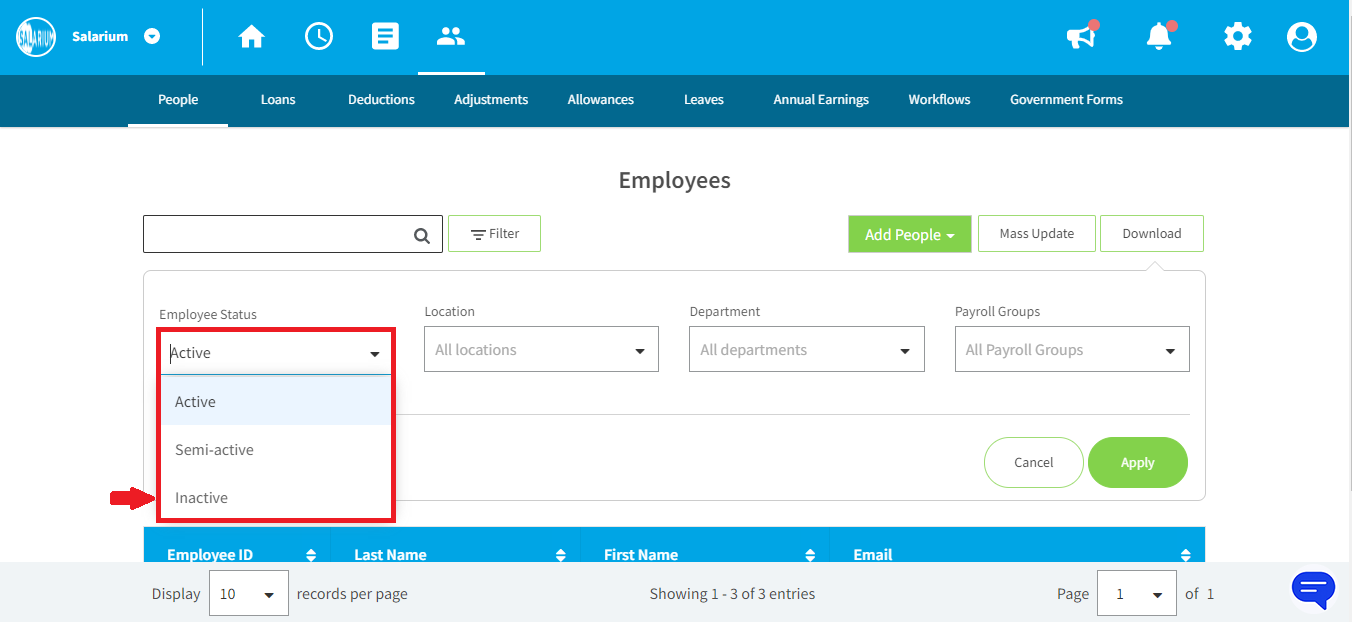Open the chat support bubble
The height and width of the screenshot is (622, 1352).
pyautogui.click(x=1313, y=587)
